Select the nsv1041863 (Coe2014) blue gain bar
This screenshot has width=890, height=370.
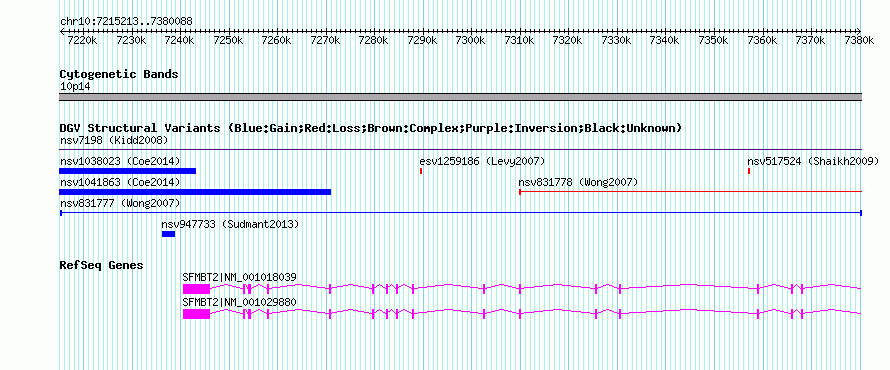tap(195, 192)
